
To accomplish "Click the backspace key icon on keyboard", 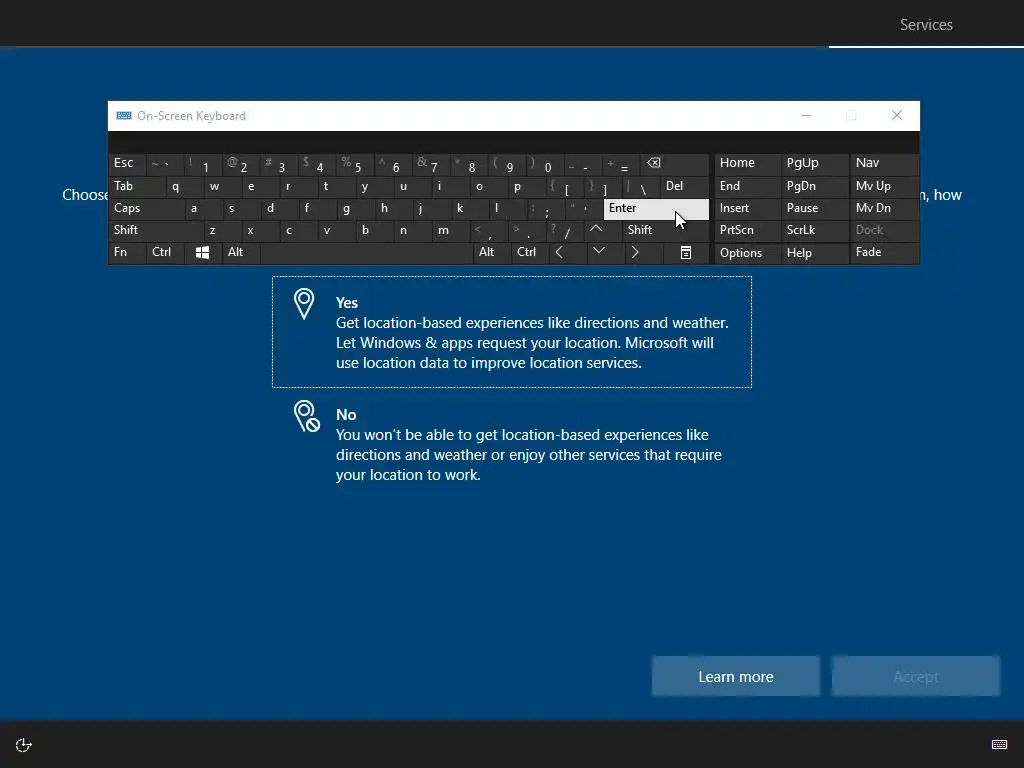I will [675, 164].
